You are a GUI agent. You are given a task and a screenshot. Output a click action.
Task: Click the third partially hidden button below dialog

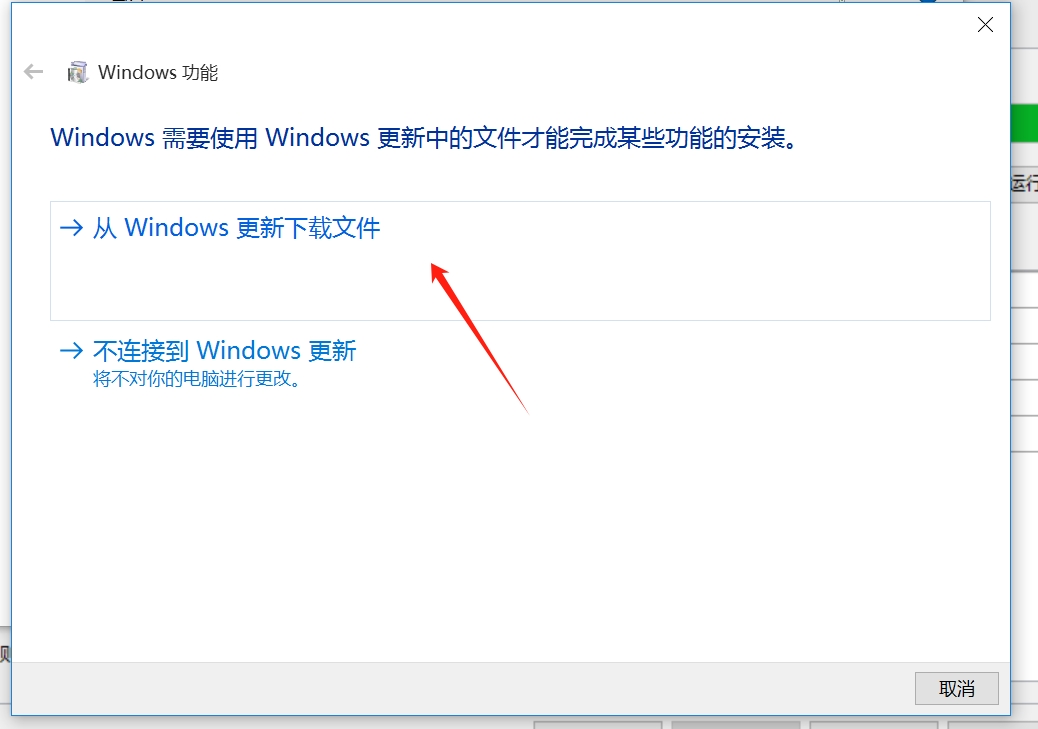pyautogui.click(x=874, y=725)
